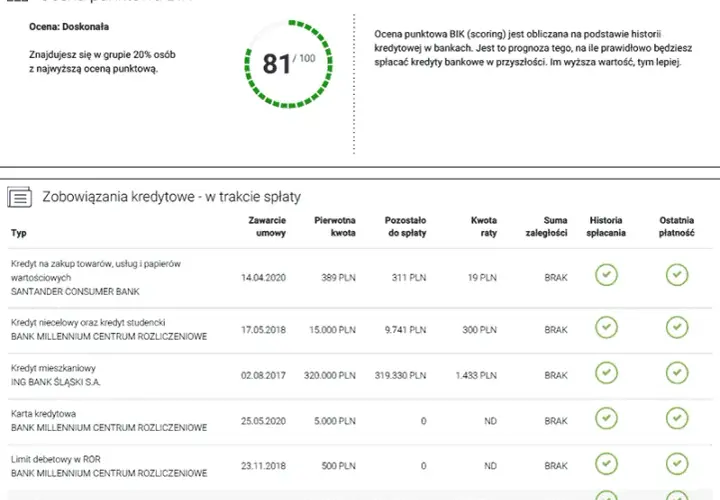The image size is (720, 500).
Task: Click Historia spłacania checkmark for ING Bank Śląski
Action: tap(606, 373)
